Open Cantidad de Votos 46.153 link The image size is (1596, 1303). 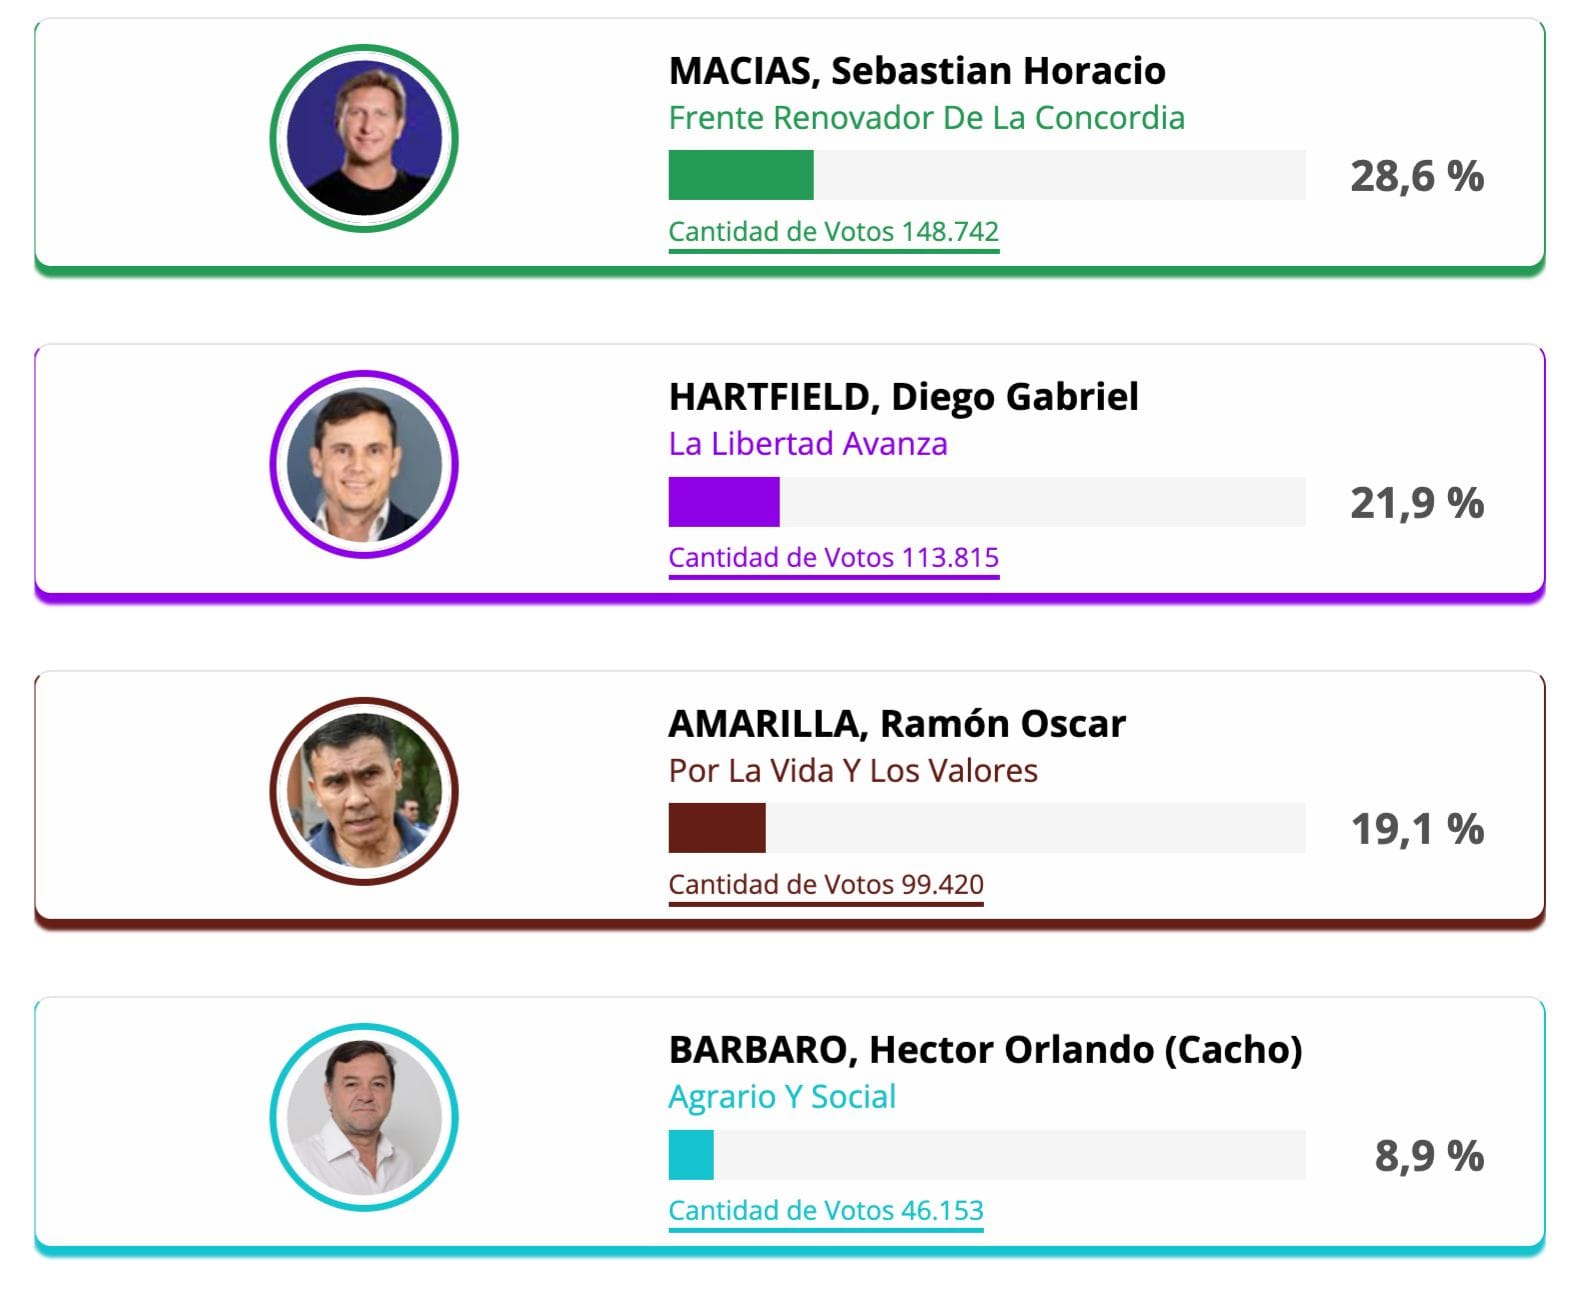[826, 1211]
